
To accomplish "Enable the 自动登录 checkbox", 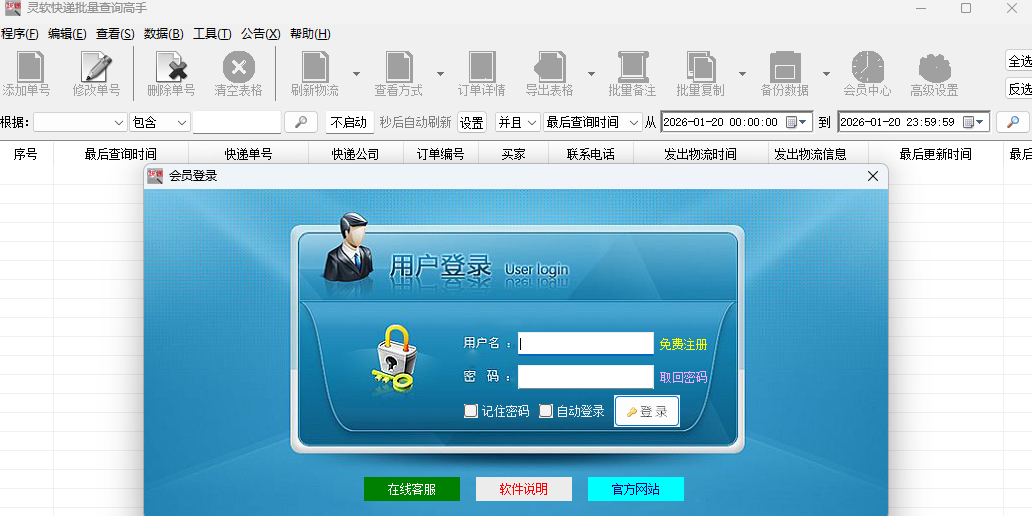I will pyautogui.click(x=546, y=411).
